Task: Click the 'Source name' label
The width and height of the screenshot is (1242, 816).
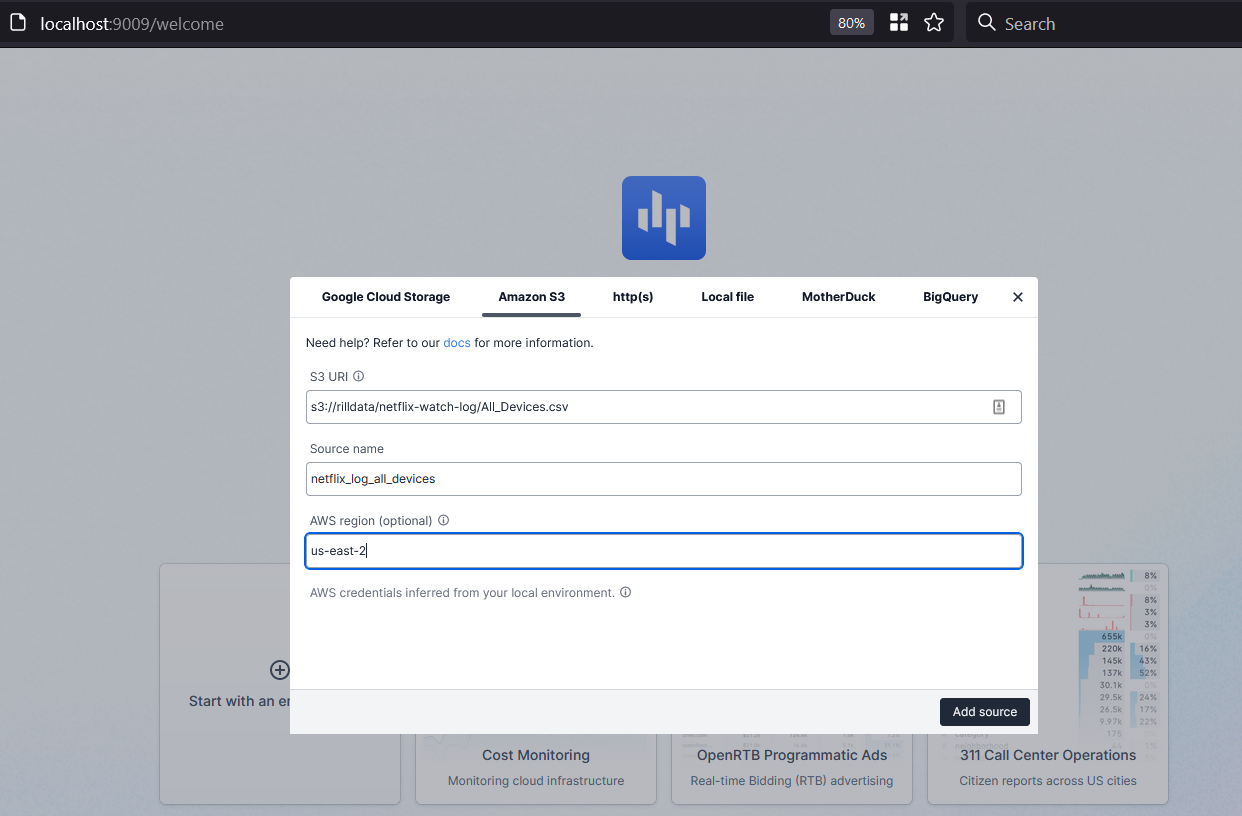Action: pyautogui.click(x=347, y=449)
